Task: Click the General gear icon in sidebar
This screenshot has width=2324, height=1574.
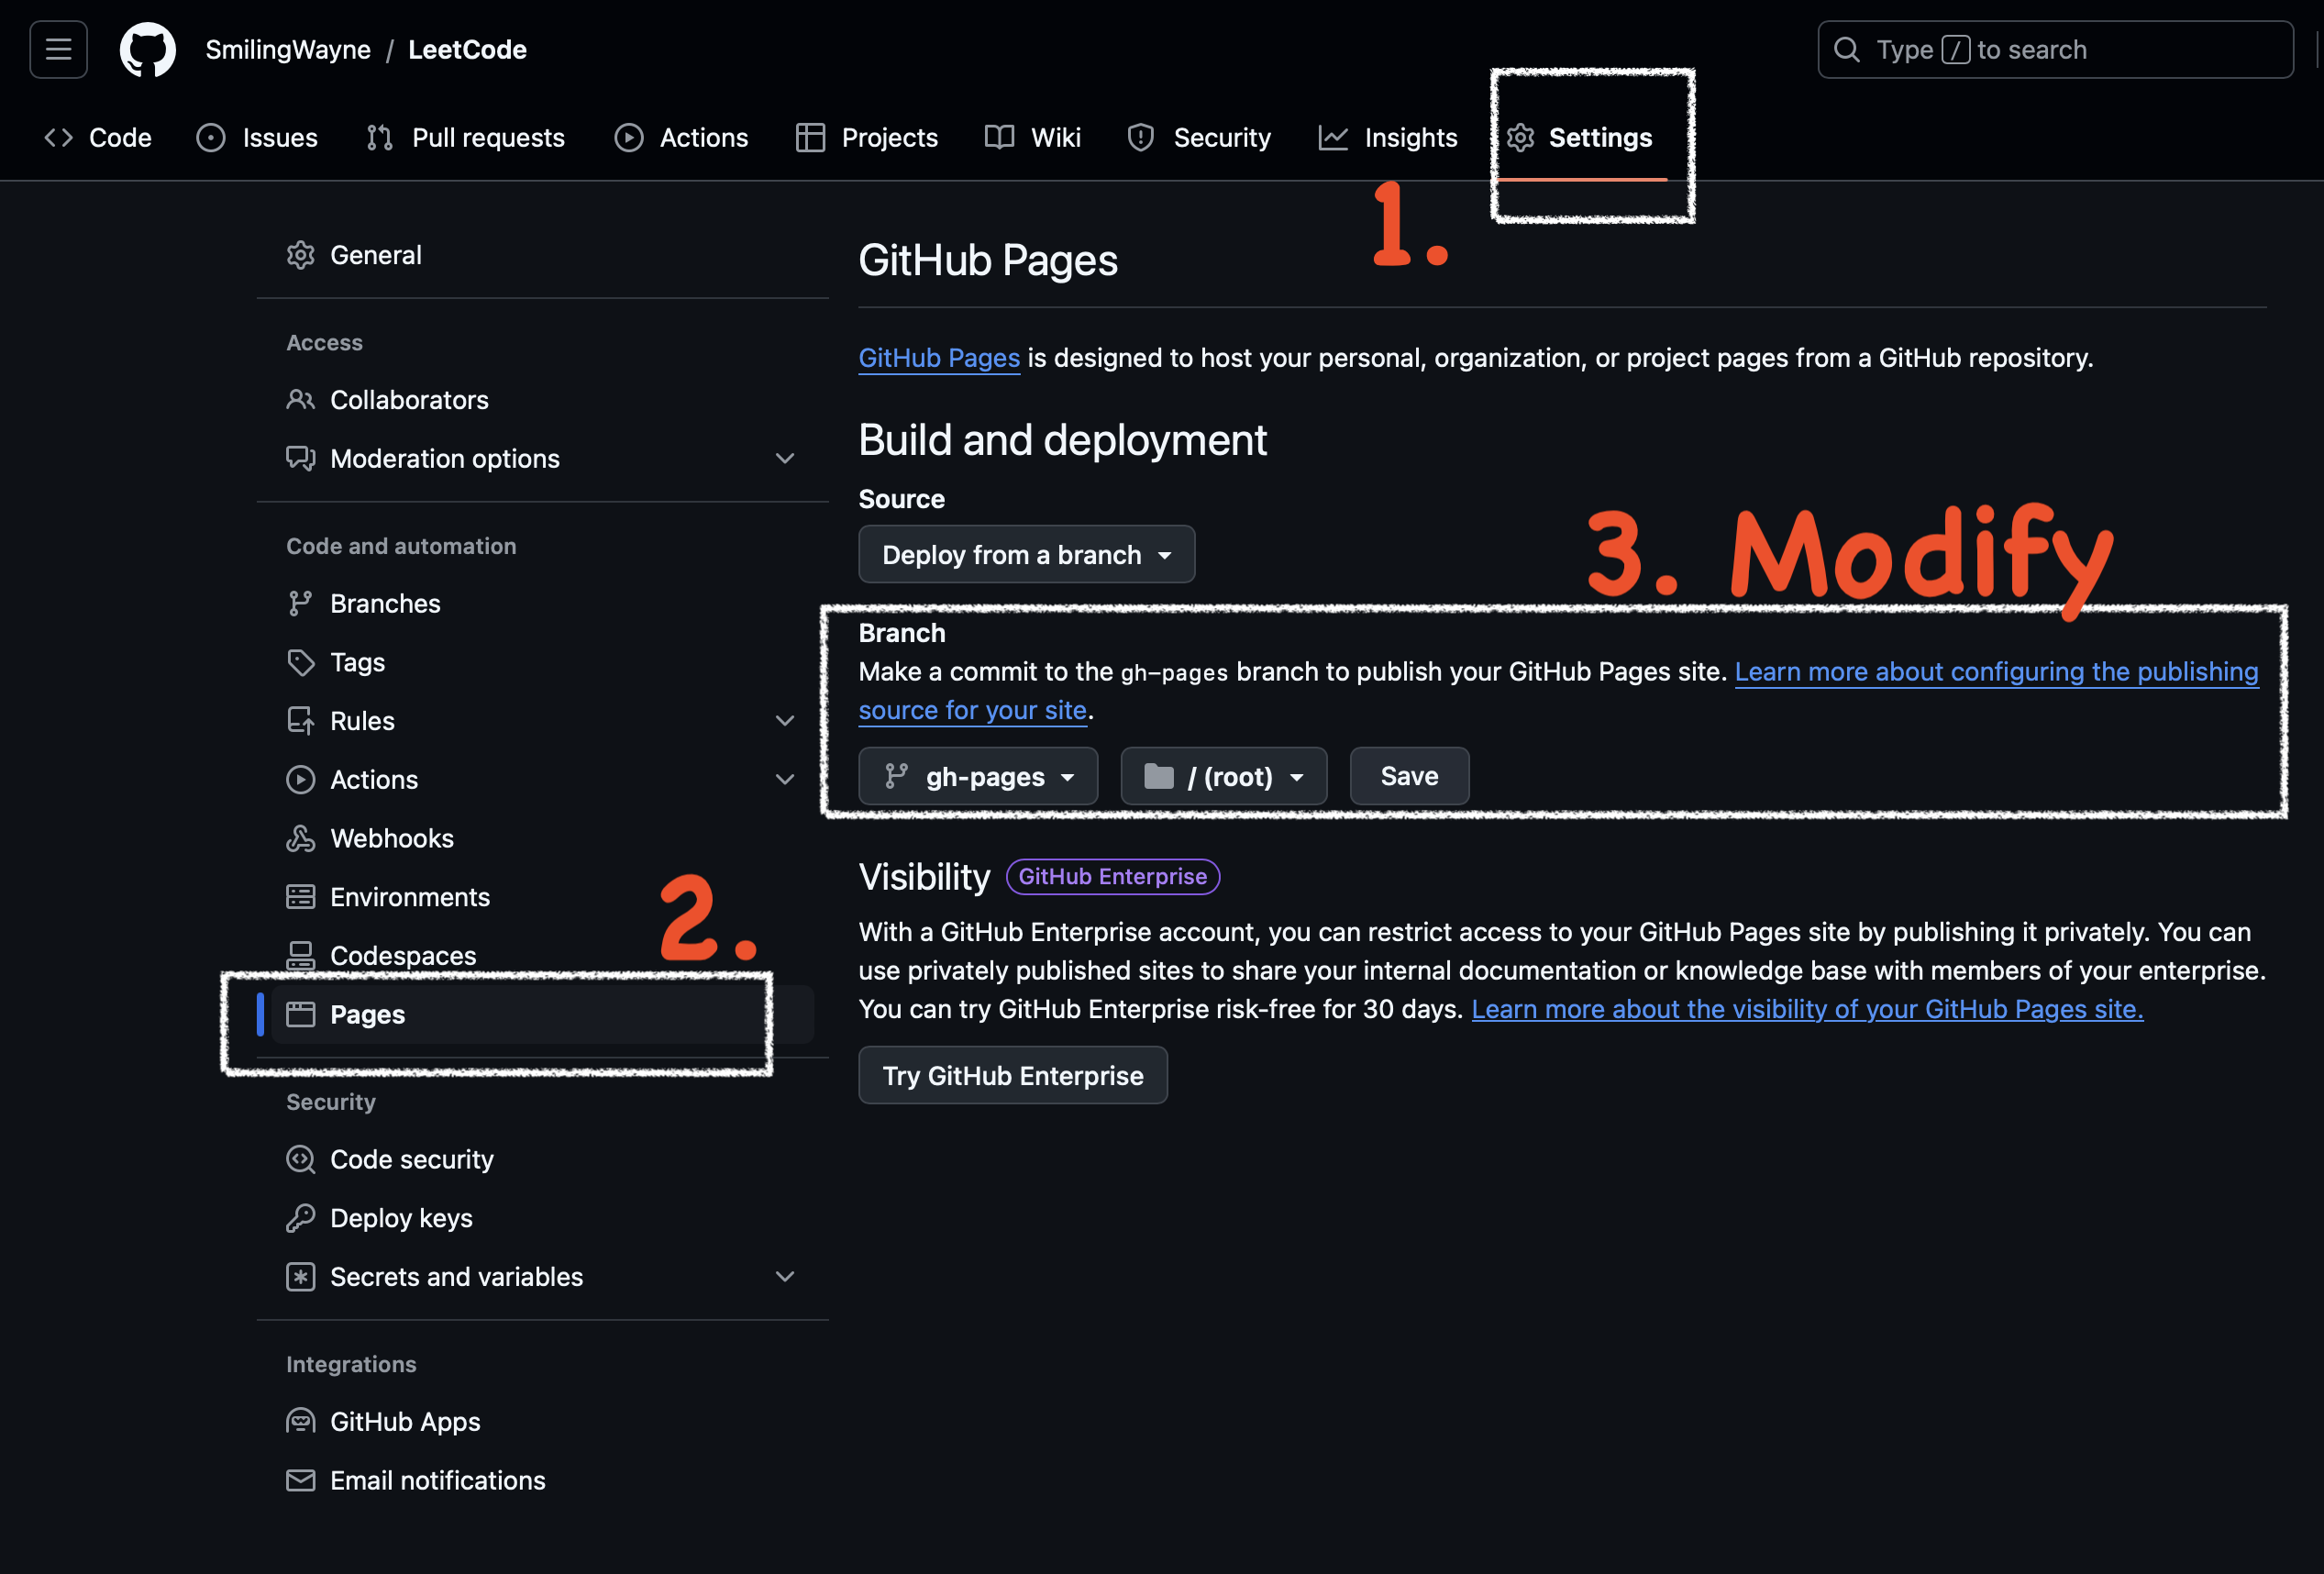Action: [301, 255]
